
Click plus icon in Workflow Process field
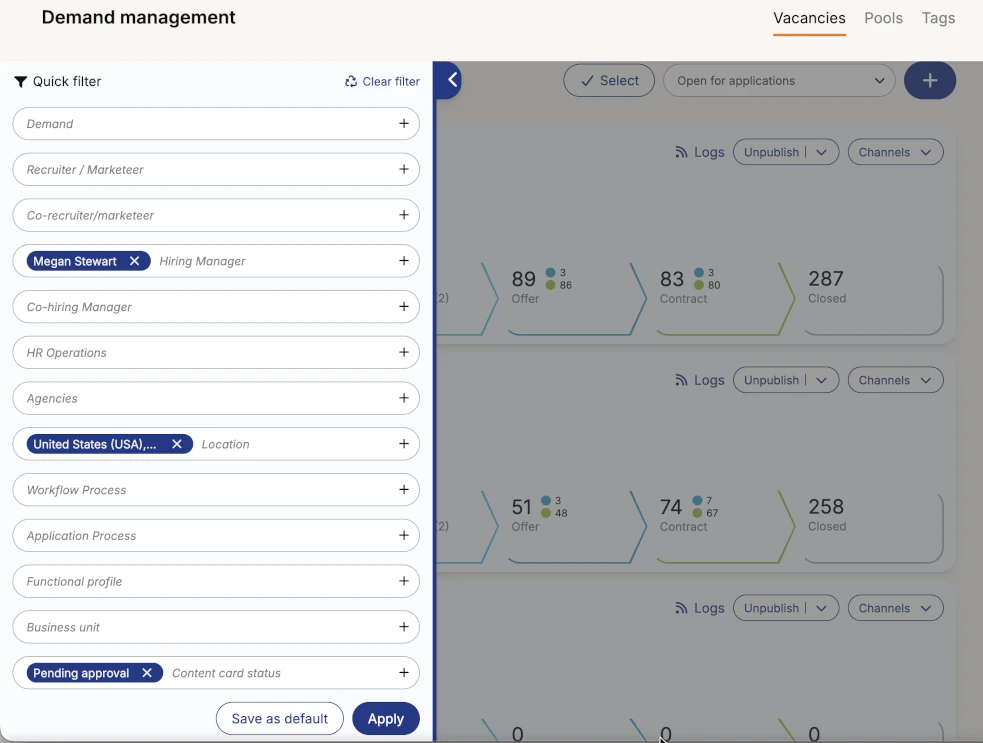404,490
